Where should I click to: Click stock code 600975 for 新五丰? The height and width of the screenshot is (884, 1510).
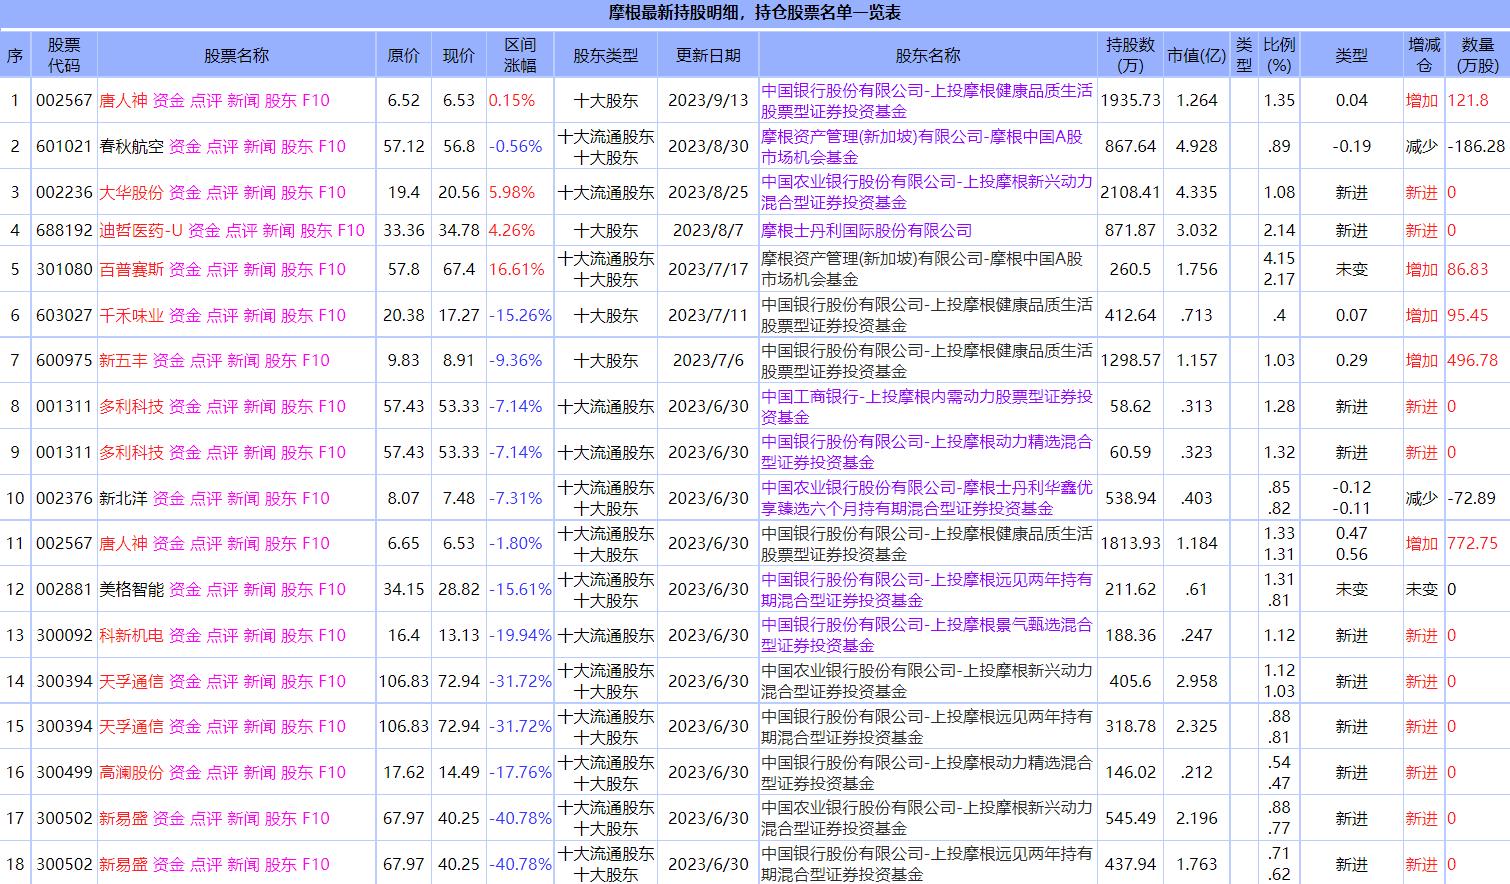click(66, 360)
